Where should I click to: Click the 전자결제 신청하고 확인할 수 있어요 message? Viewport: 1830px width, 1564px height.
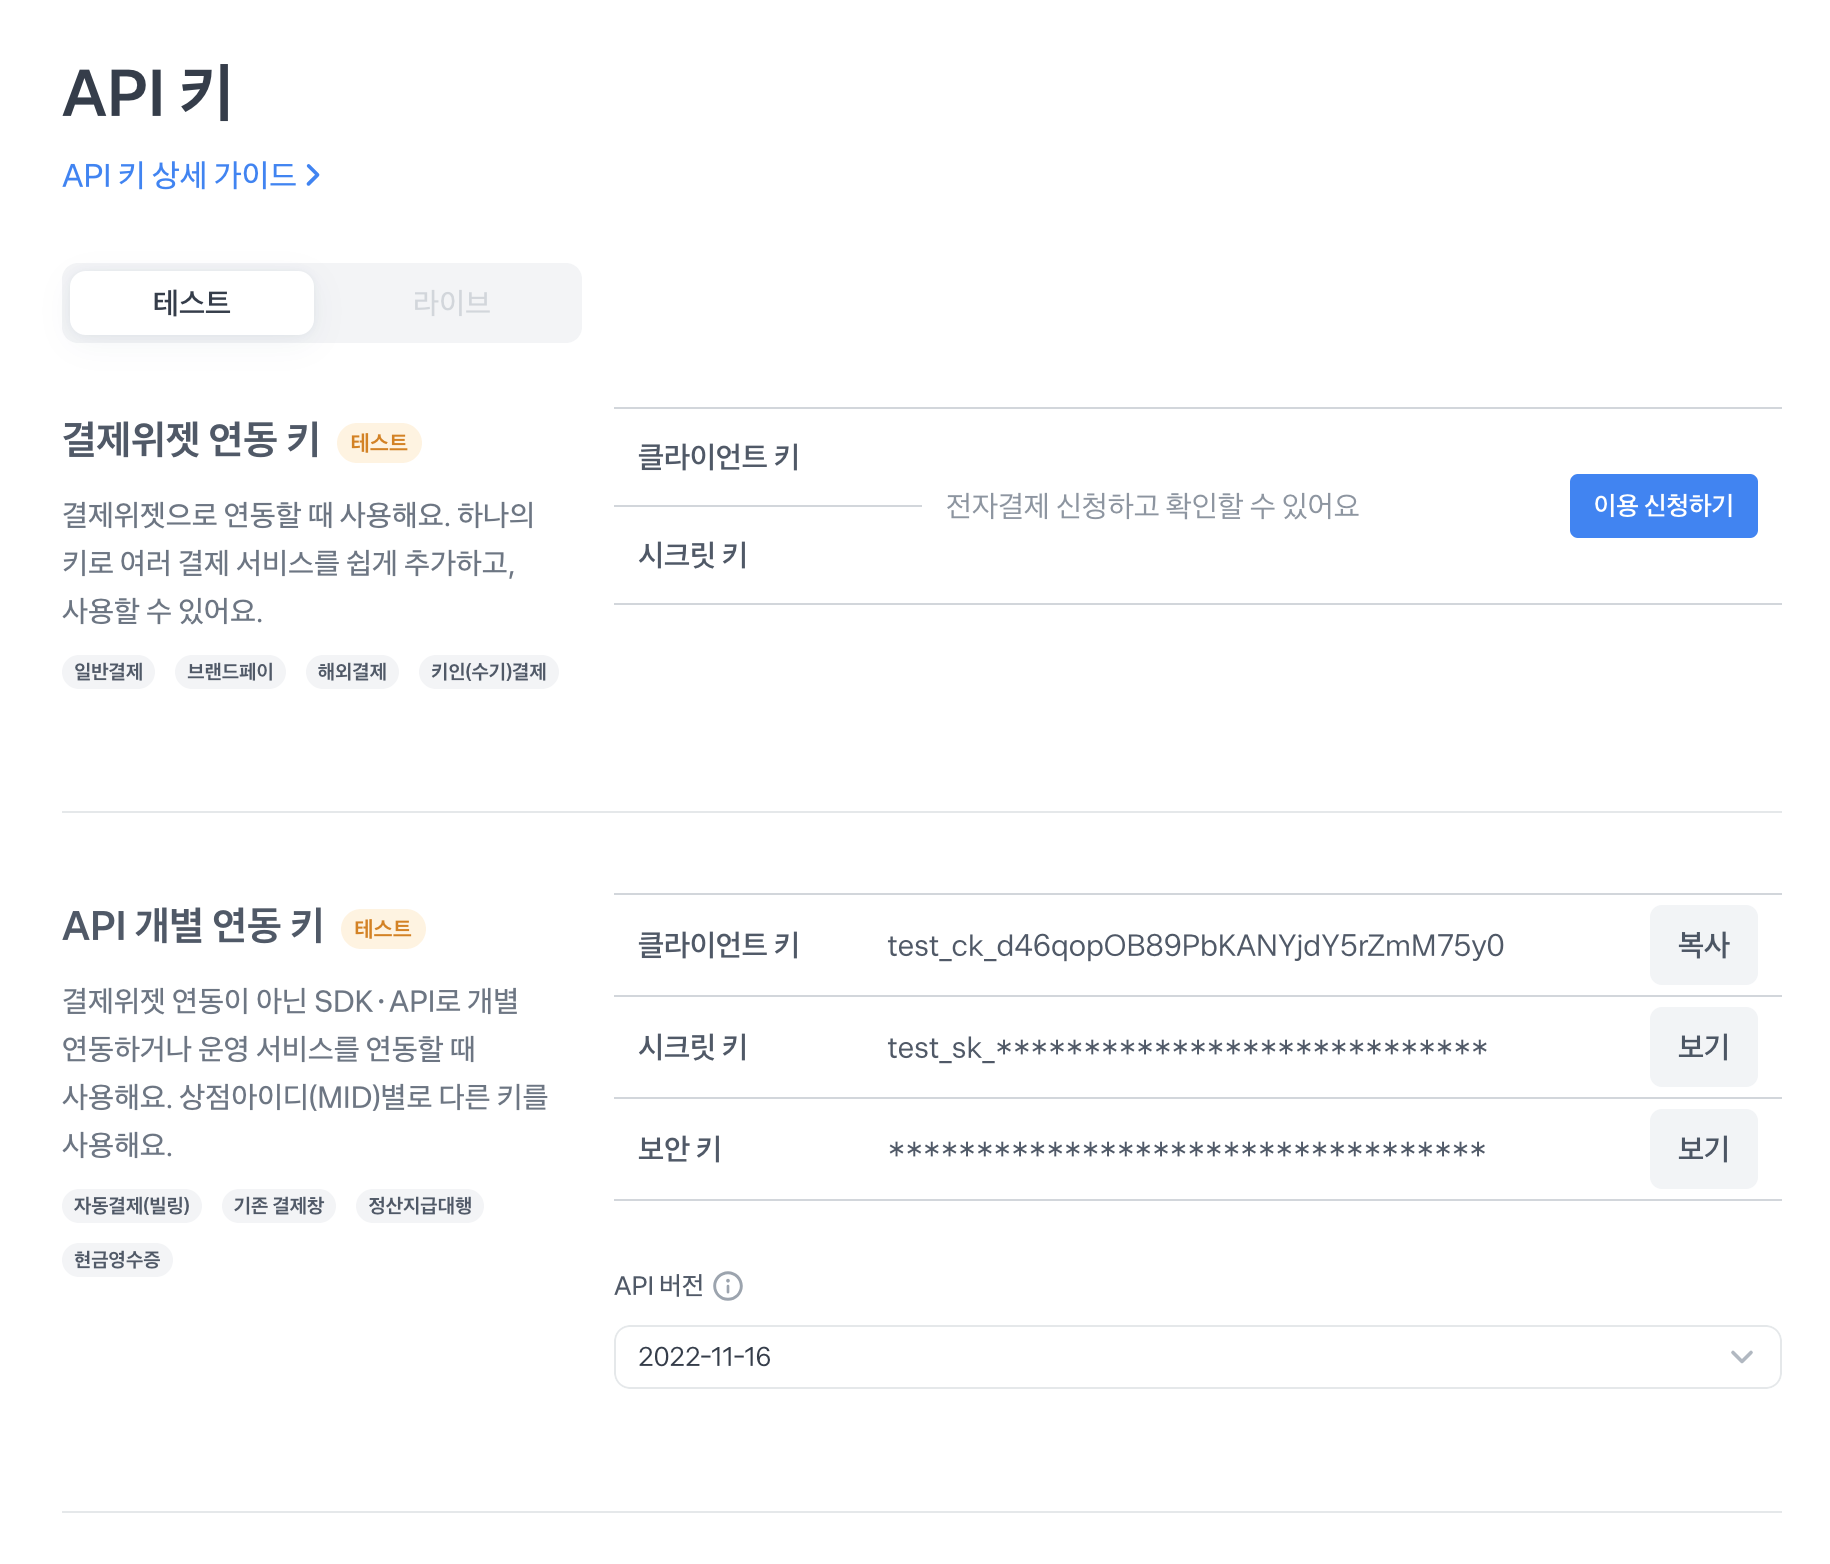click(x=1152, y=506)
